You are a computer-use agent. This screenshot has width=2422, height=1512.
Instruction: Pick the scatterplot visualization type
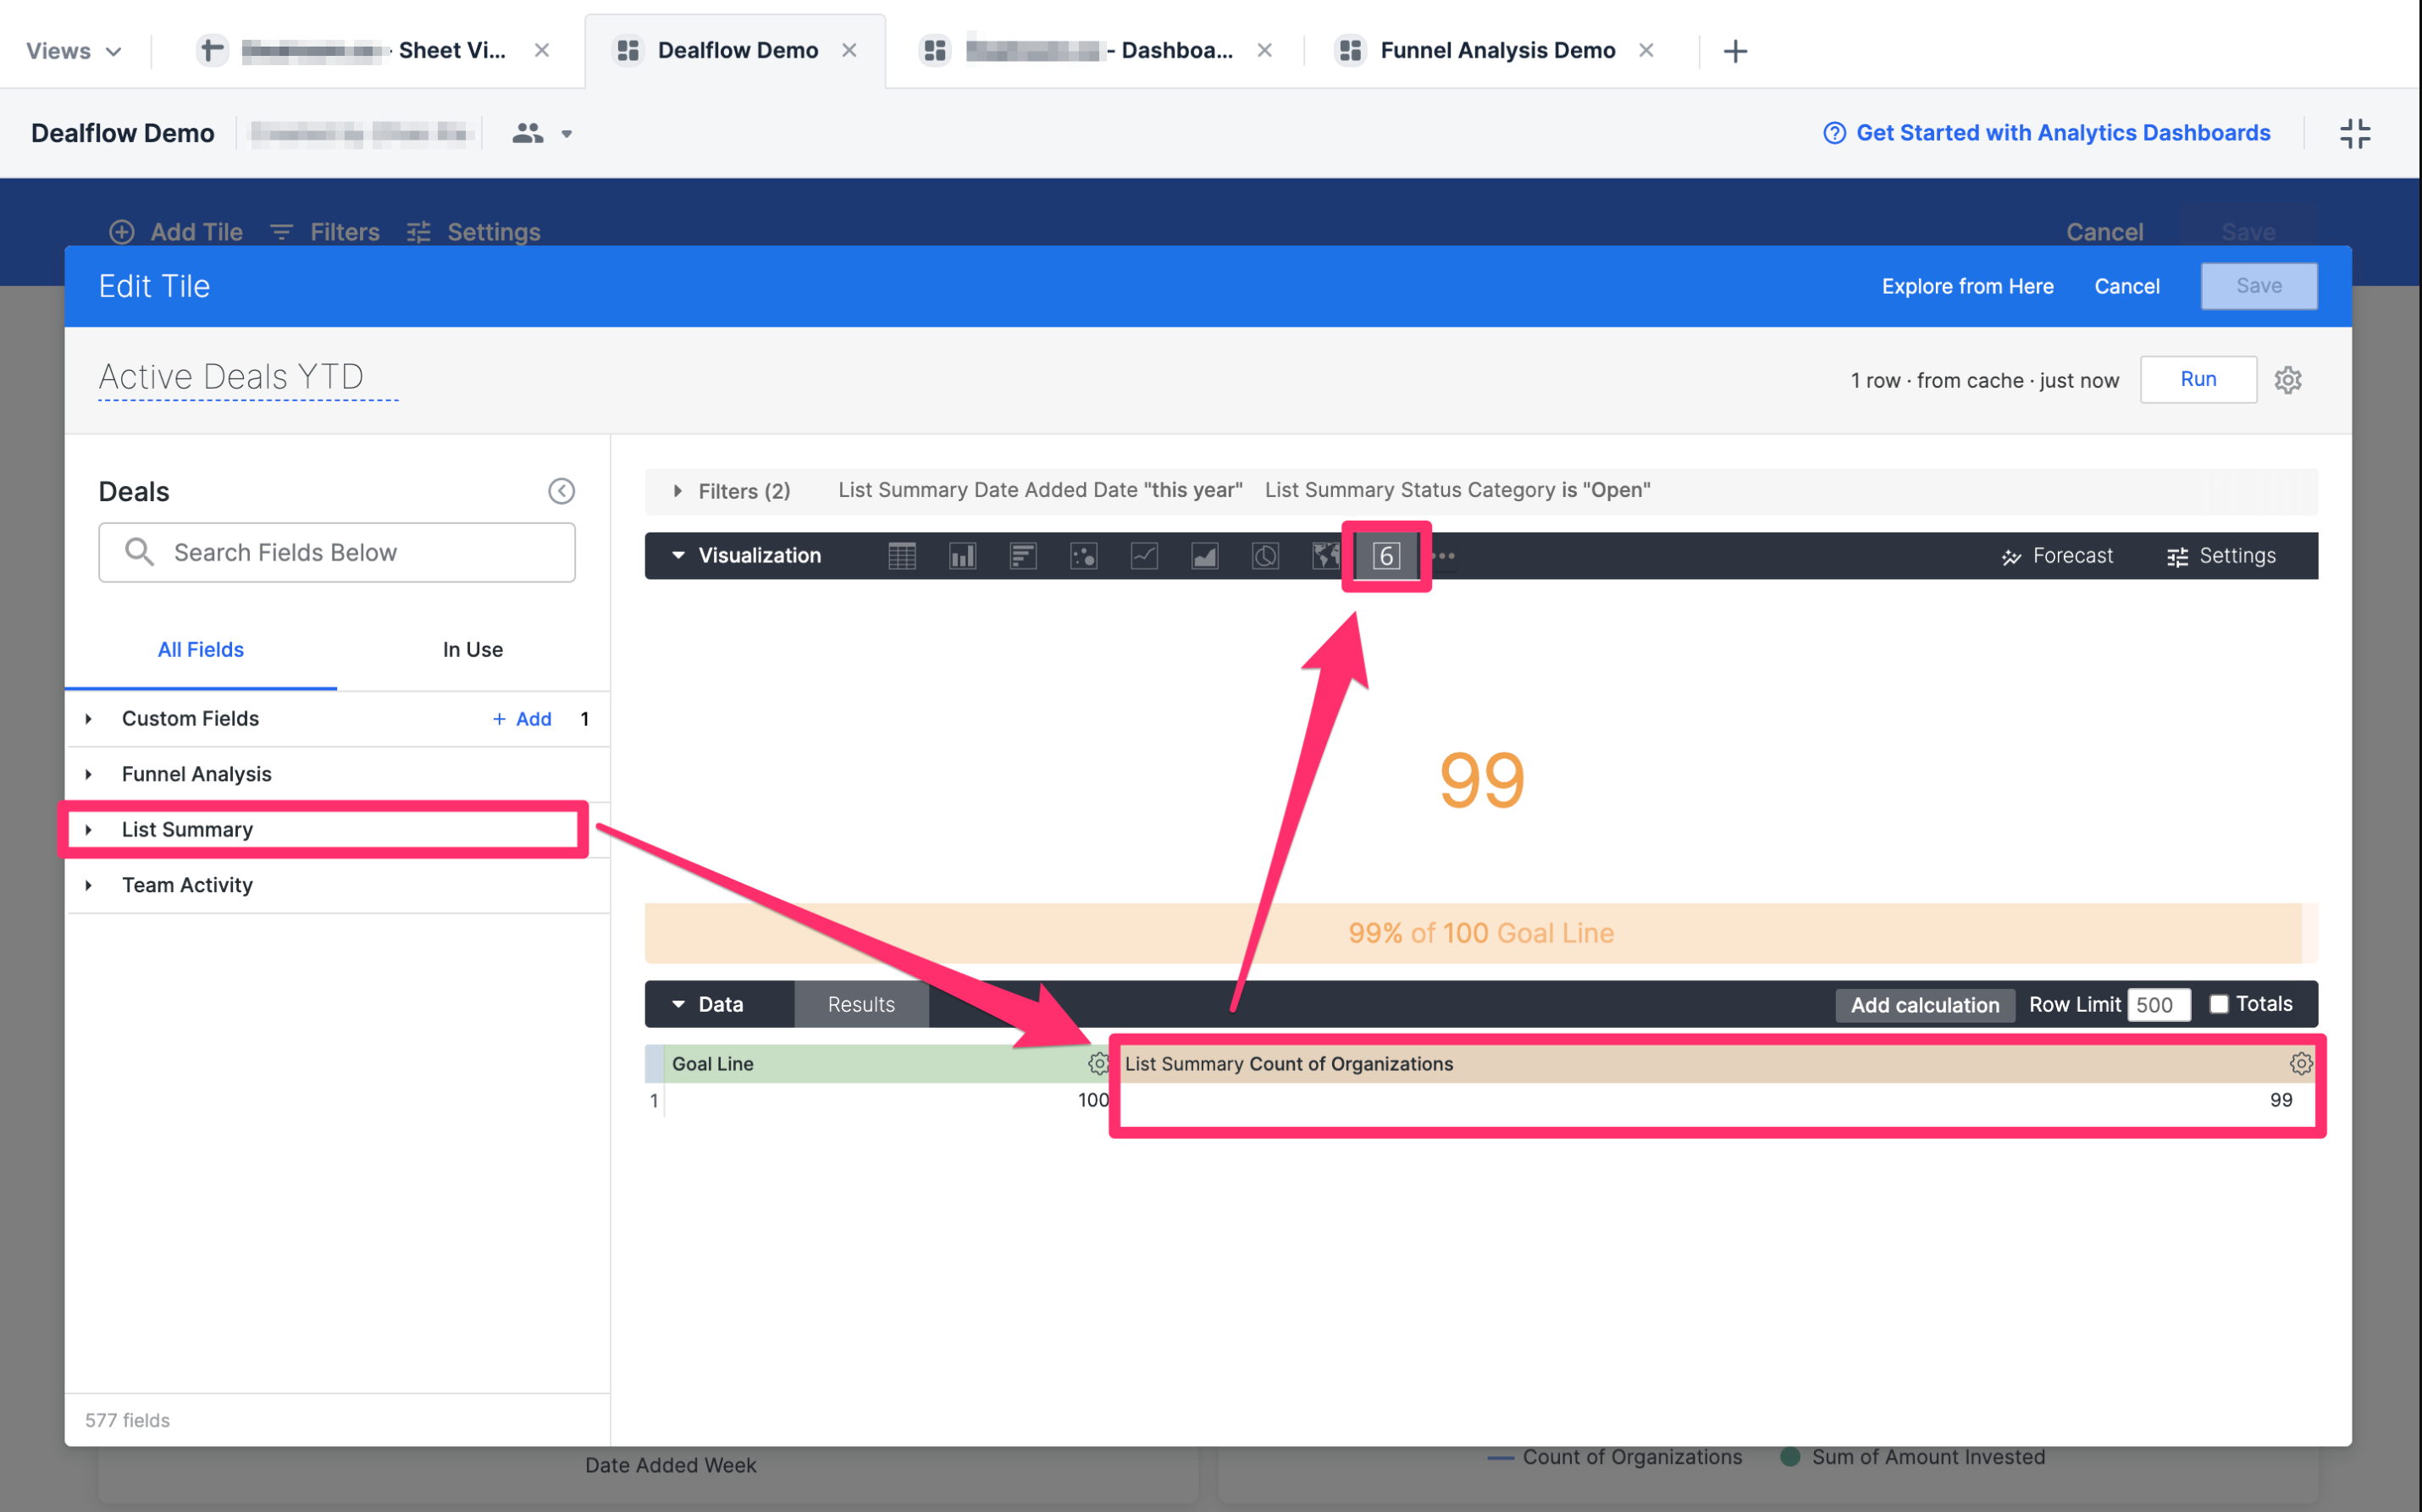coord(1084,556)
